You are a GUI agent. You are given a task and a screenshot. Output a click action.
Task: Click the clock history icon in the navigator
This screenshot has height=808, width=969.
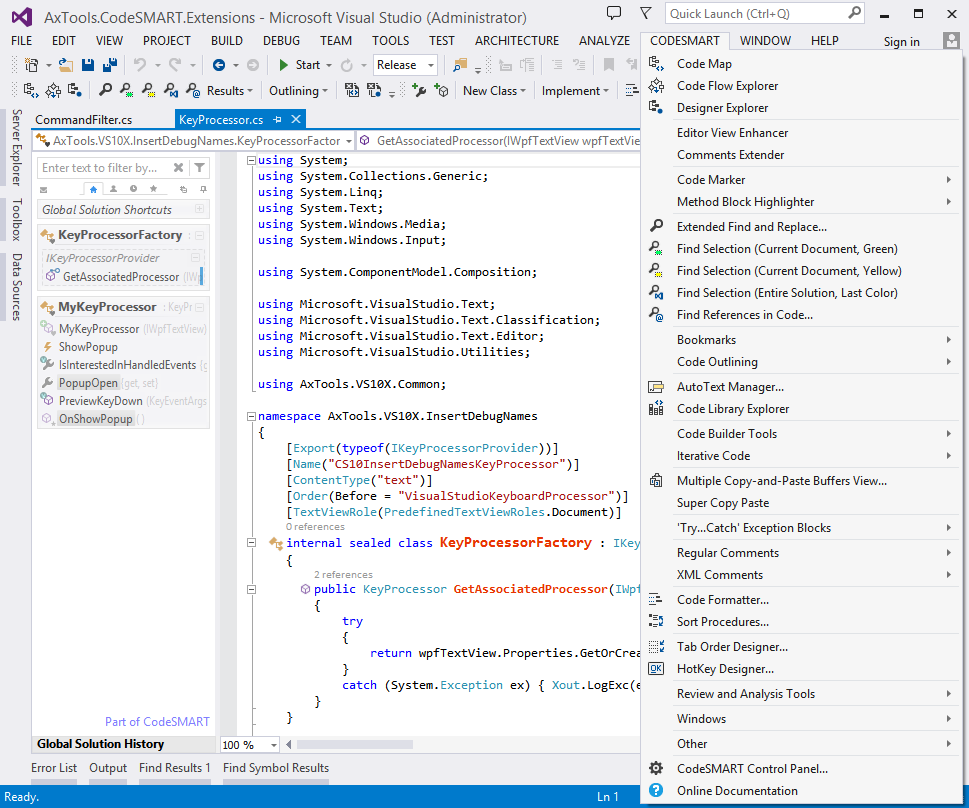[133, 189]
